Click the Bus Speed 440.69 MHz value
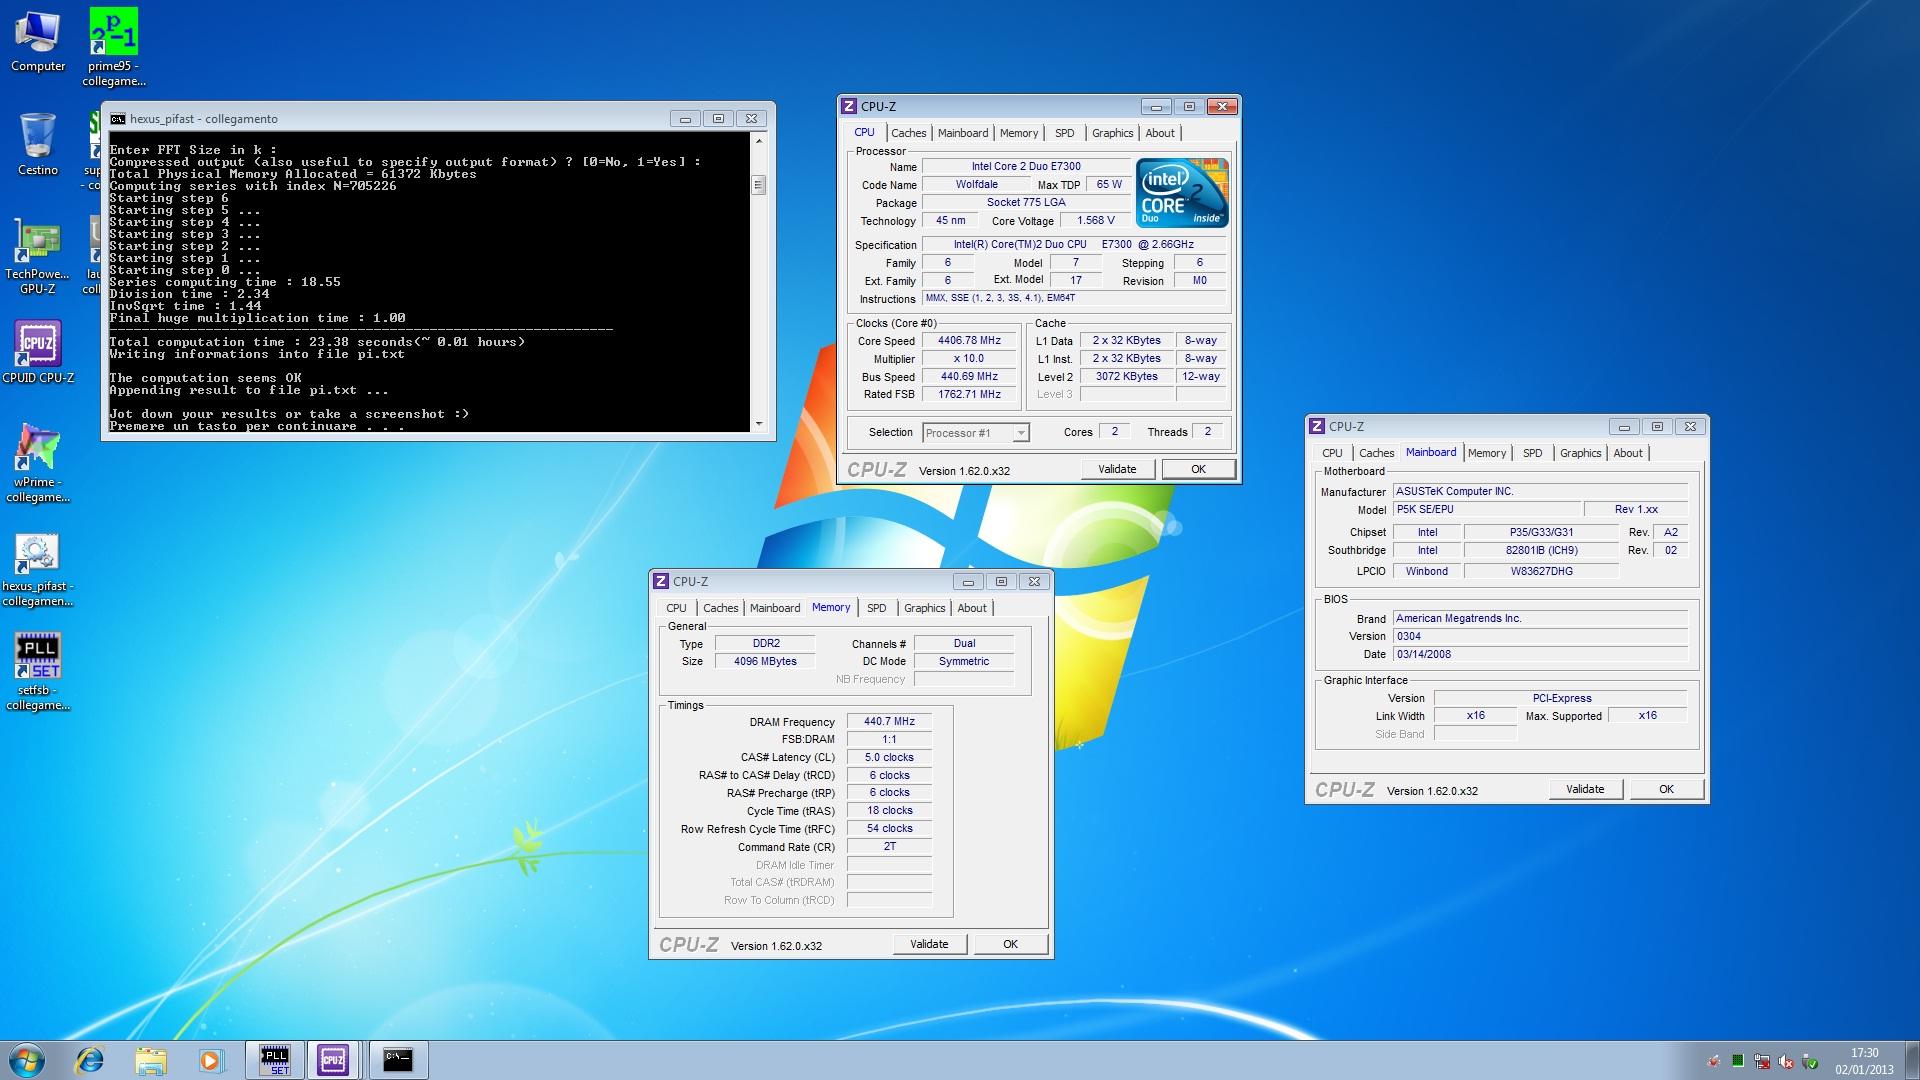The image size is (1920, 1080). 969,377
